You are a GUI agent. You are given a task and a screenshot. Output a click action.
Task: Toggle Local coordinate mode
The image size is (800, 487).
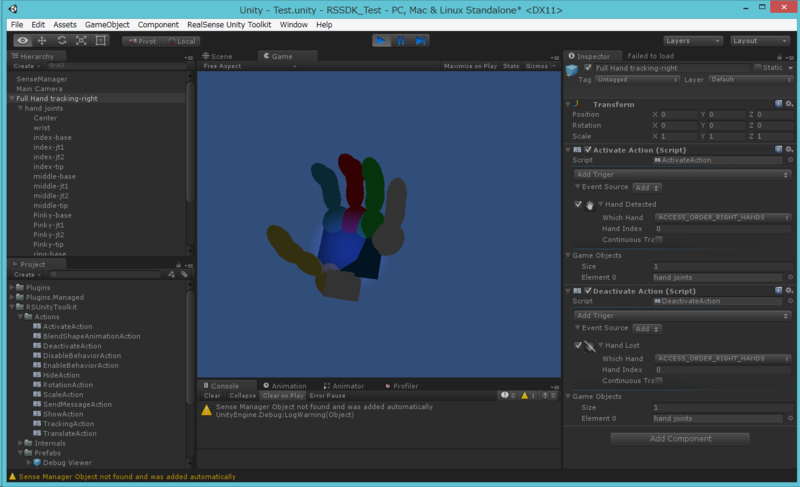182,41
